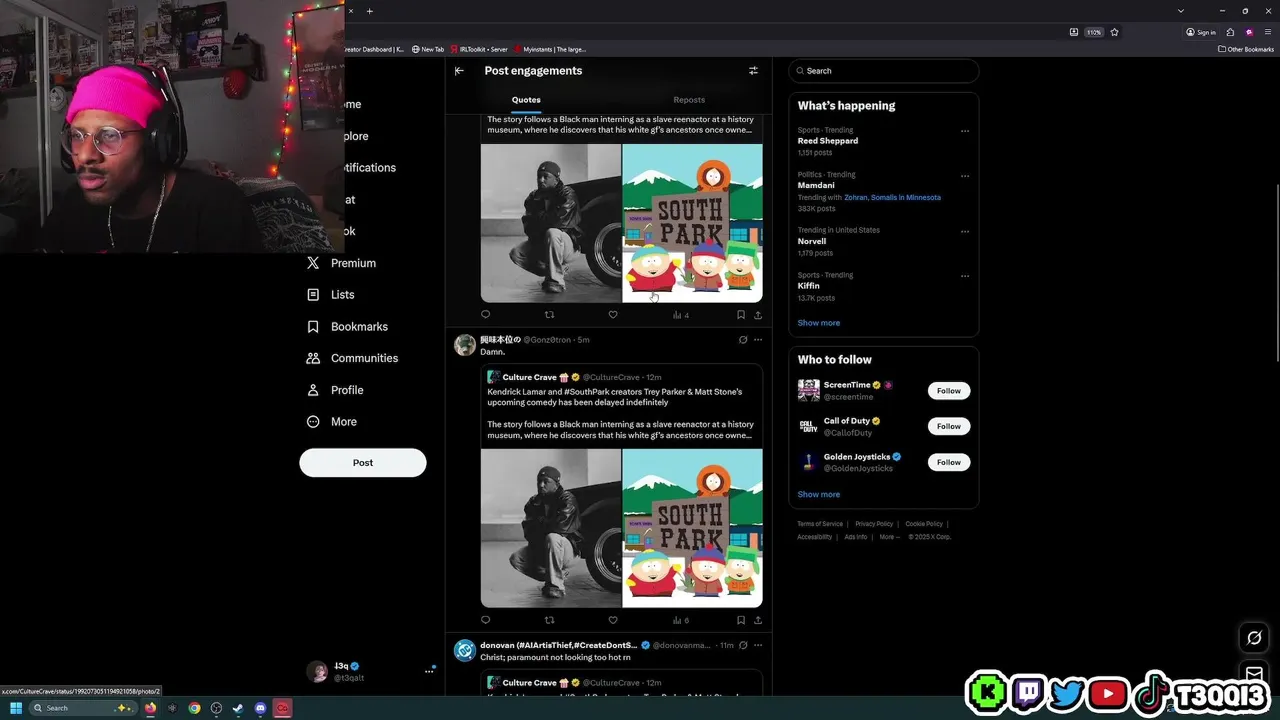Open more options on Gonz0tron's post
Image resolution: width=1280 pixels, height=720 pixels.
758,340
